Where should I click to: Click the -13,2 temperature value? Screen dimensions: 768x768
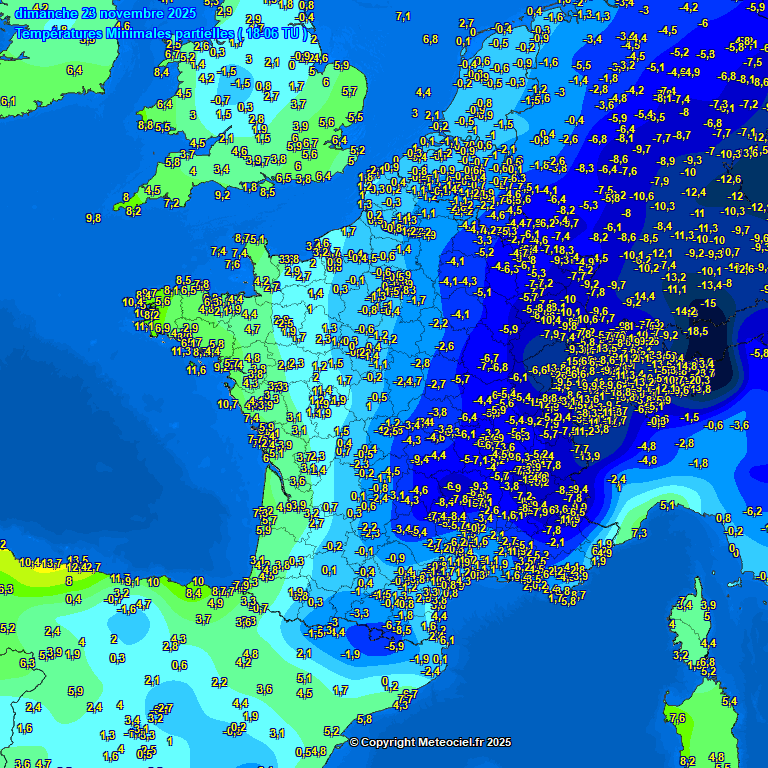pyautogui.click(x=673, y=277)
